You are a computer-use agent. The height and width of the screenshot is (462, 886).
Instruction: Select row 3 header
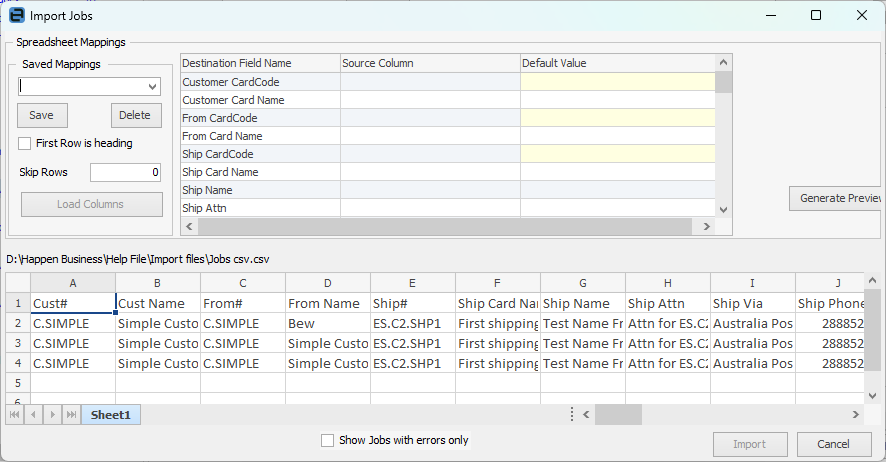pos(18,343)
